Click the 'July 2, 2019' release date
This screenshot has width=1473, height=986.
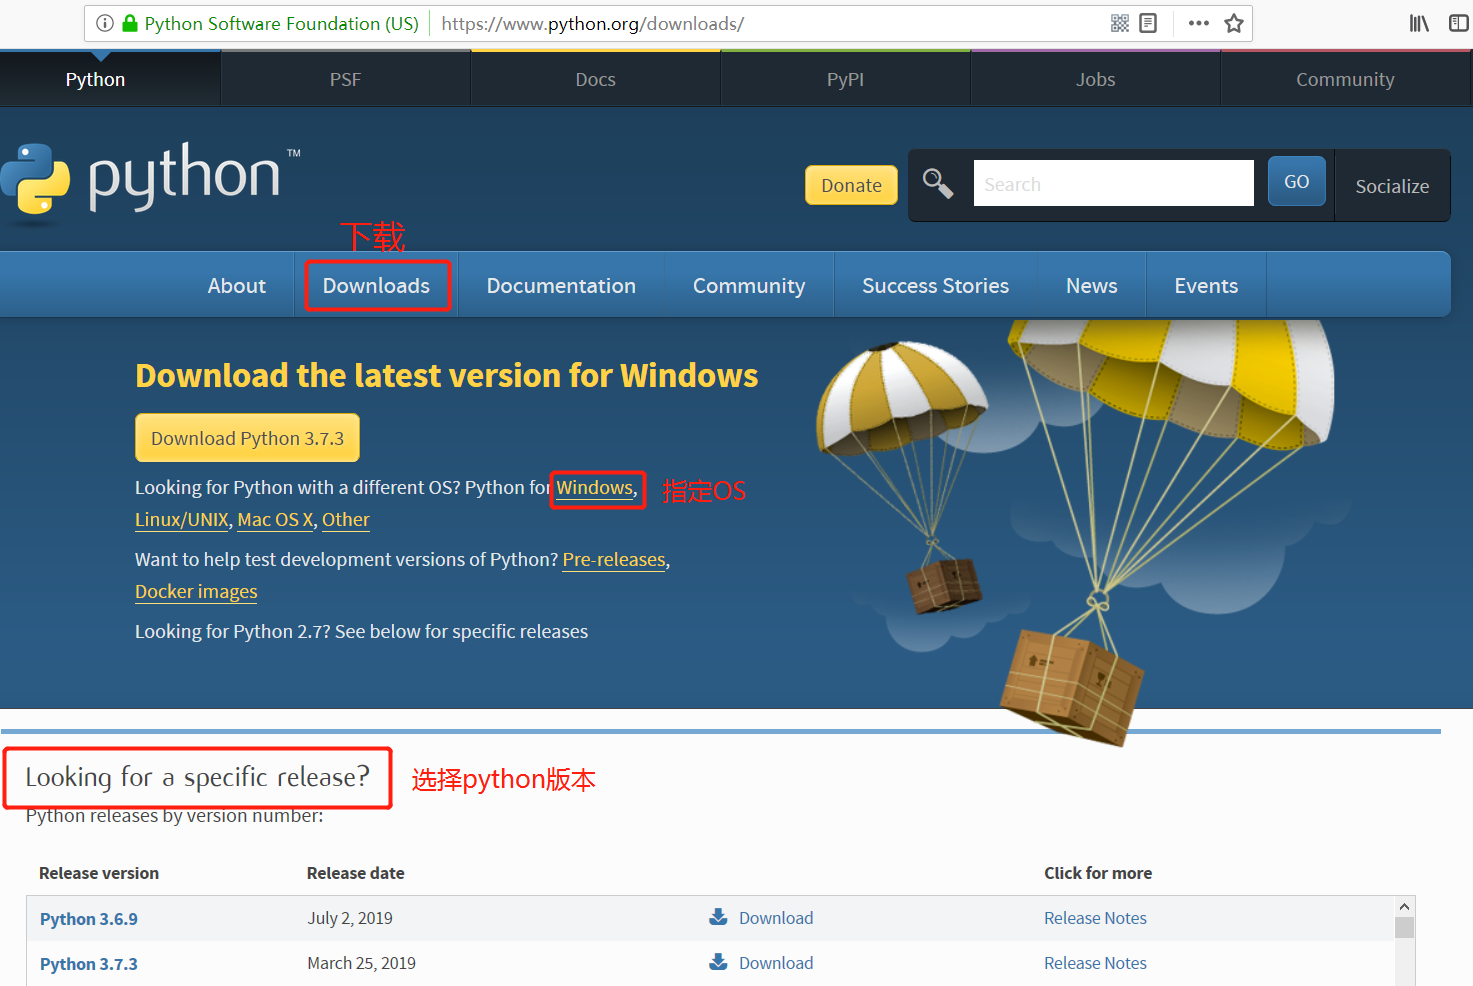click(350, 918)
